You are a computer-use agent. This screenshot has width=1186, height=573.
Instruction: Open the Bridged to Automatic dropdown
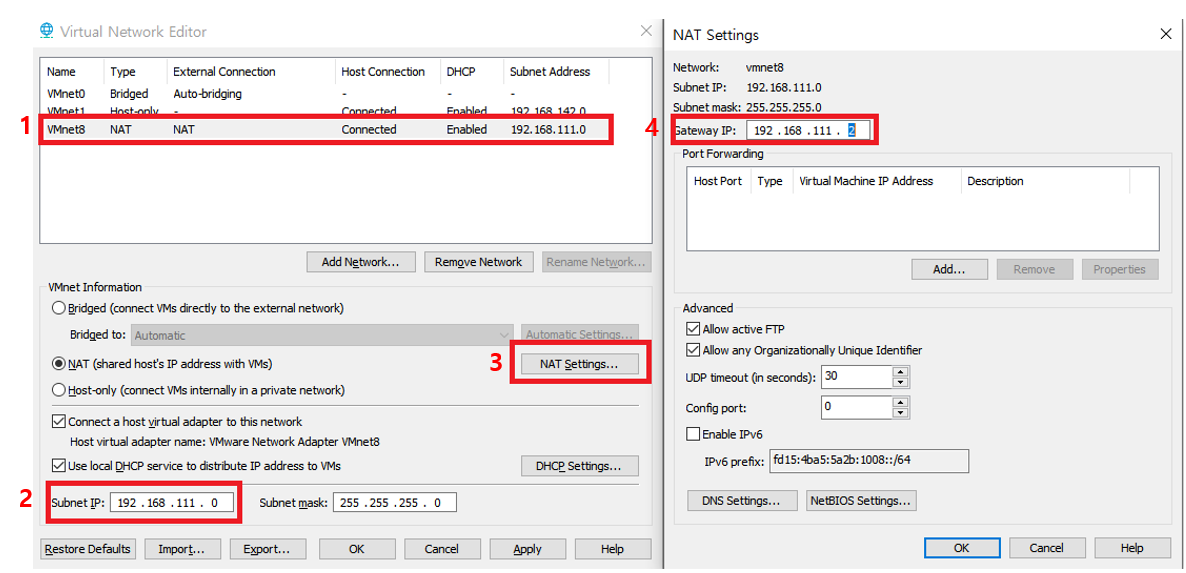(x=323, y=335)
